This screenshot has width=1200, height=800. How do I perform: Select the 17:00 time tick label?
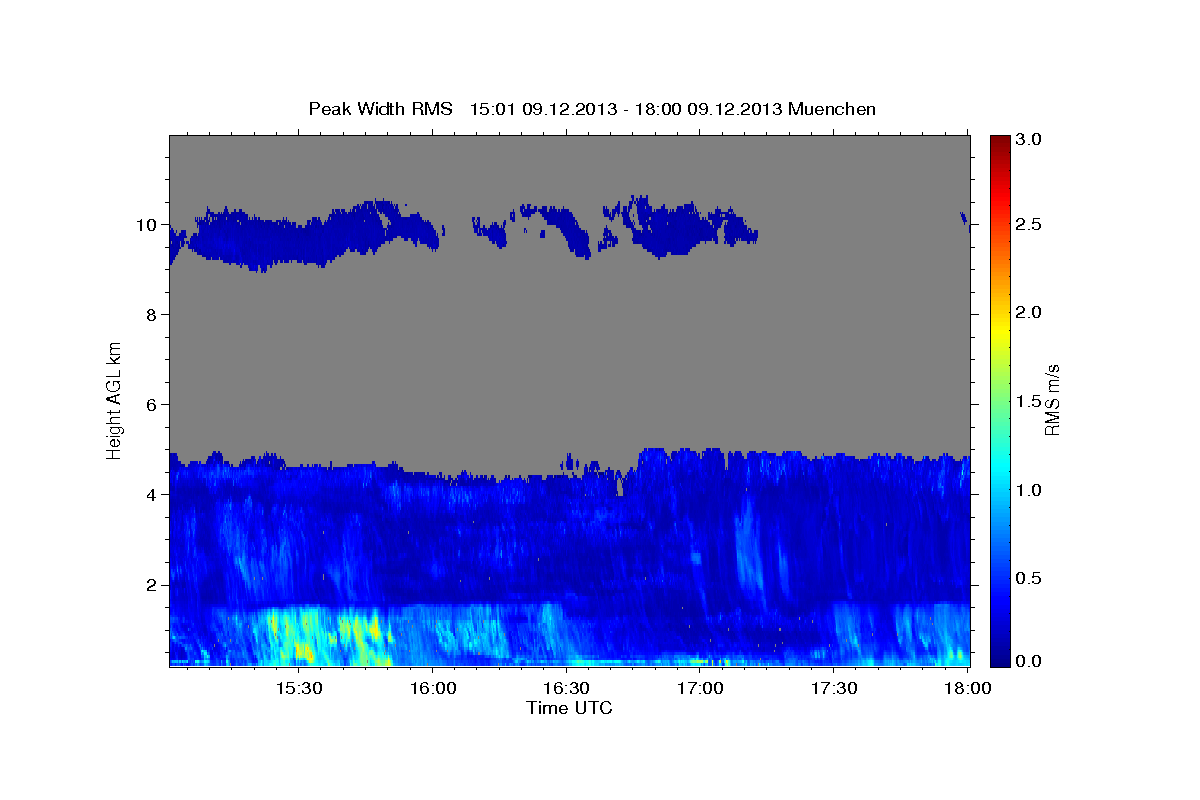tap(700, 689)
